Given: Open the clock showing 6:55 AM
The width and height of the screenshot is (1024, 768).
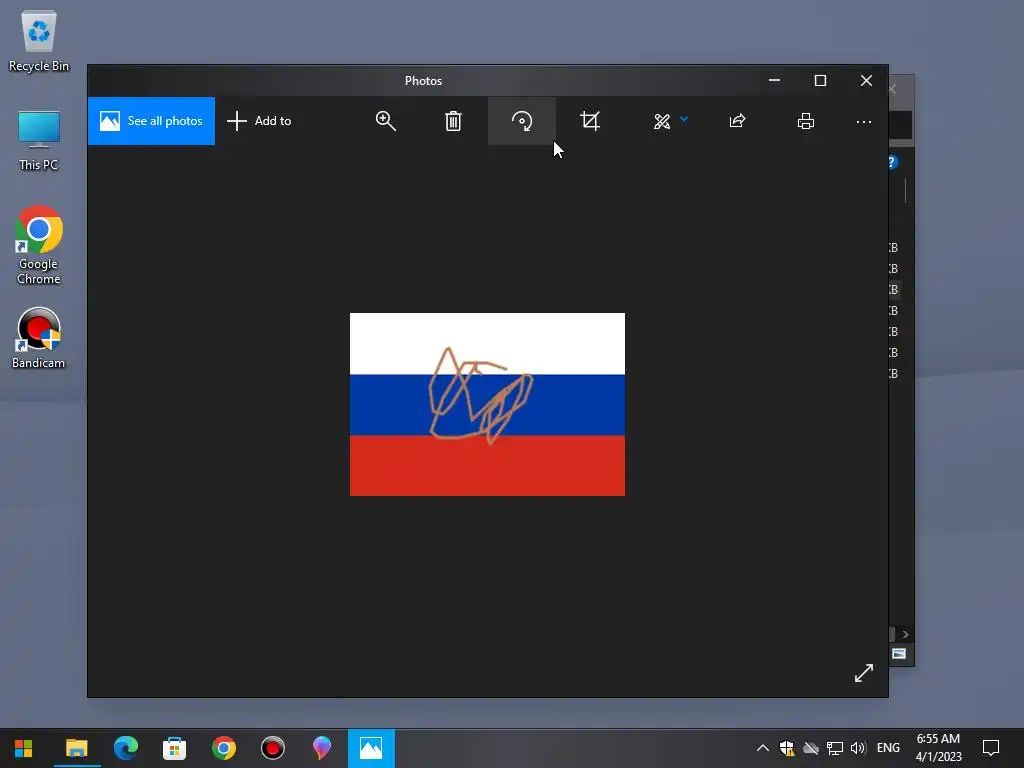Looking at the screenshot, I should pyautogui.click(x=938, y=748).
